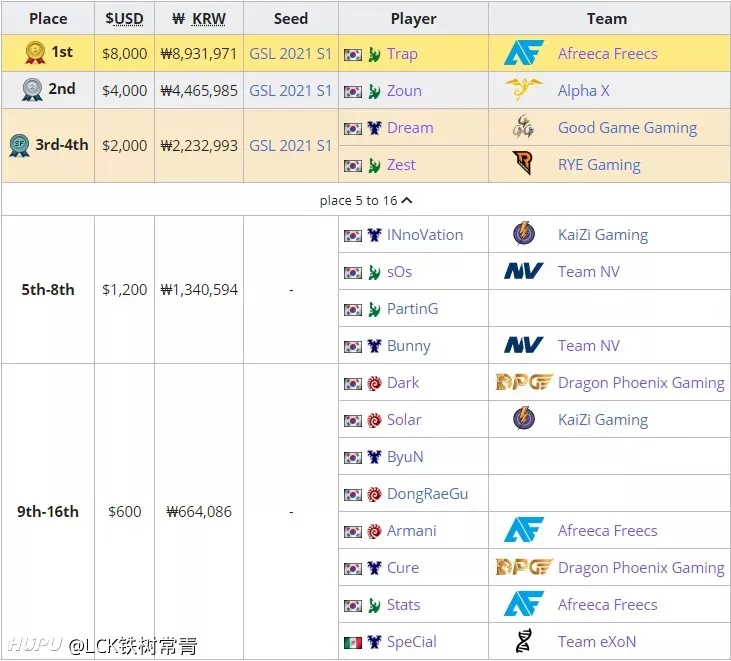
Task: Click KaiZi Gaming logo in Solar's row
Action: click(x=524, y=419)
